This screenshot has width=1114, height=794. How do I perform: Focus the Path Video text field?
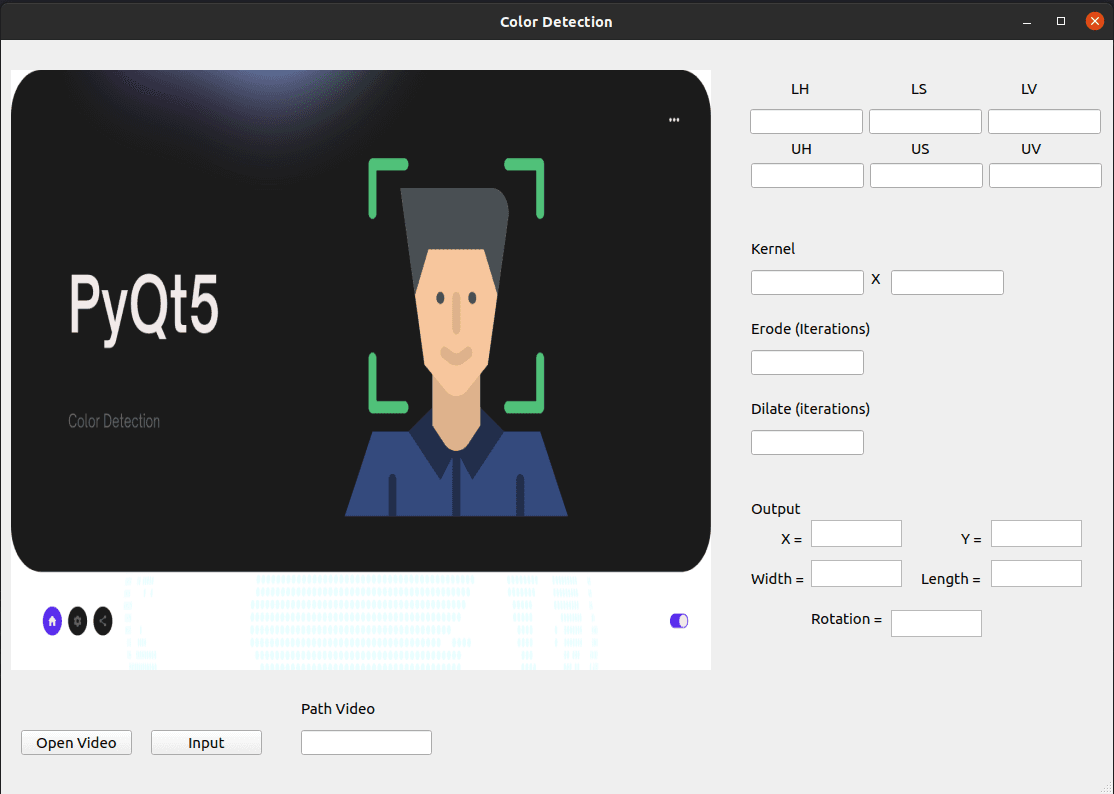[367, 743]
